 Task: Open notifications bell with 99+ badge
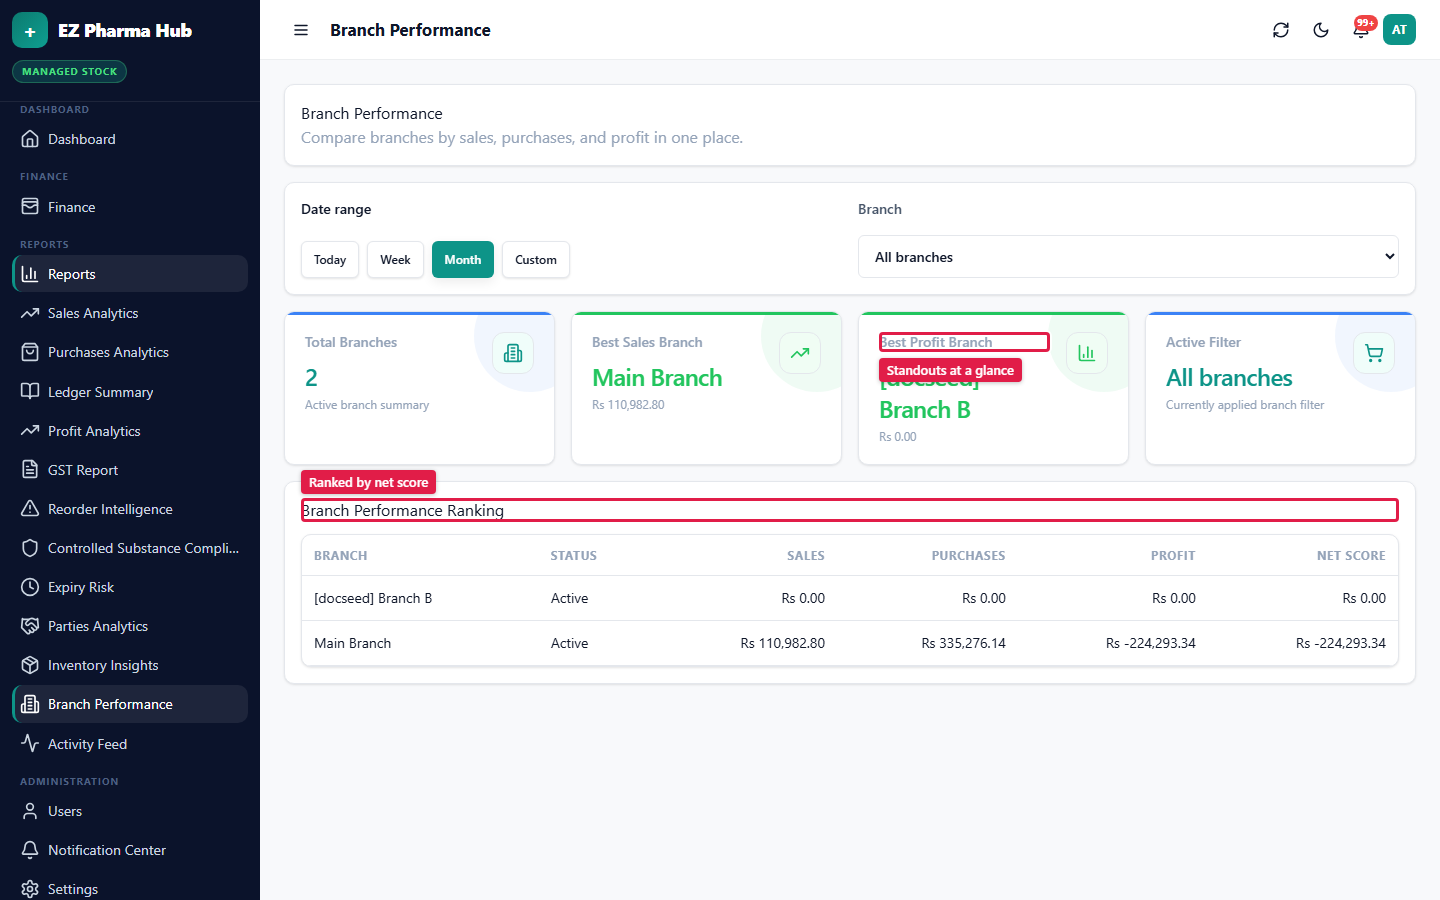[1361, 30]
